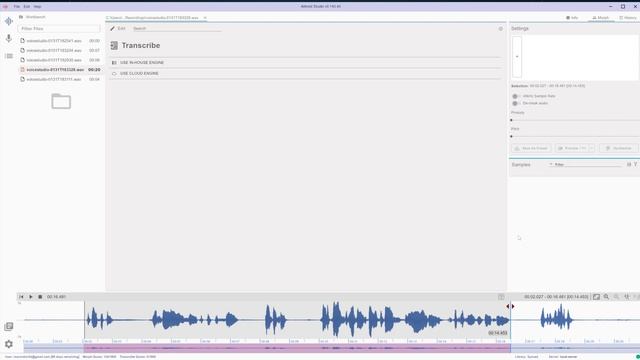Adjust the Pitch slider

click(575, 137)
